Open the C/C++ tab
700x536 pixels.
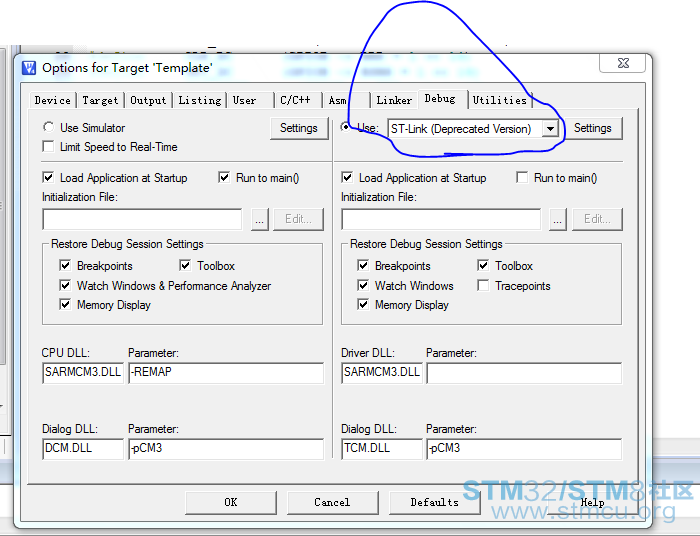click(295, 100)
